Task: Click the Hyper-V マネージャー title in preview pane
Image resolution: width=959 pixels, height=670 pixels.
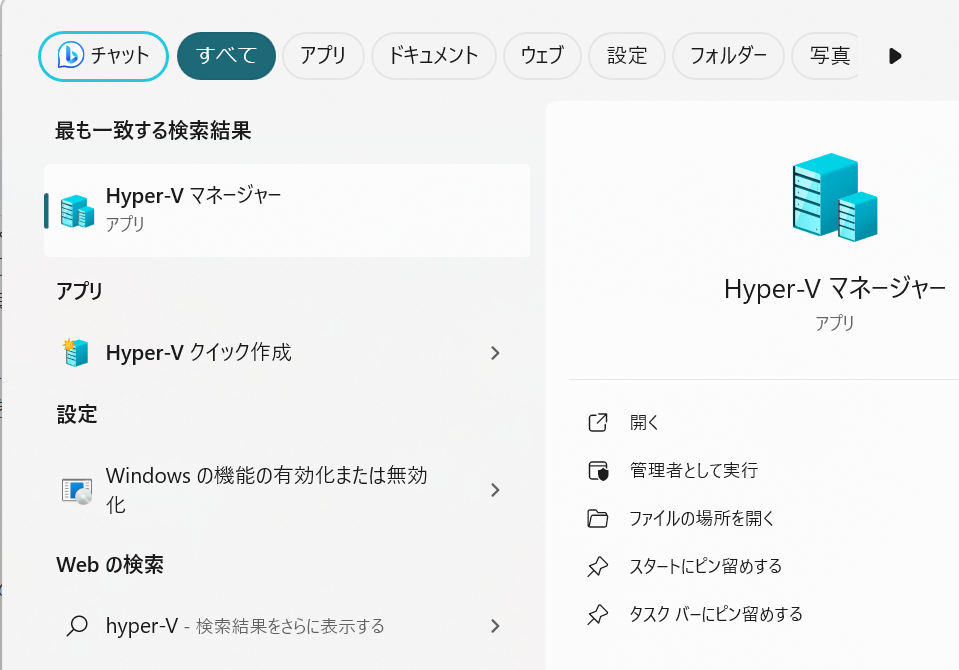Action: pyautogui.click(x=835, y=289)
